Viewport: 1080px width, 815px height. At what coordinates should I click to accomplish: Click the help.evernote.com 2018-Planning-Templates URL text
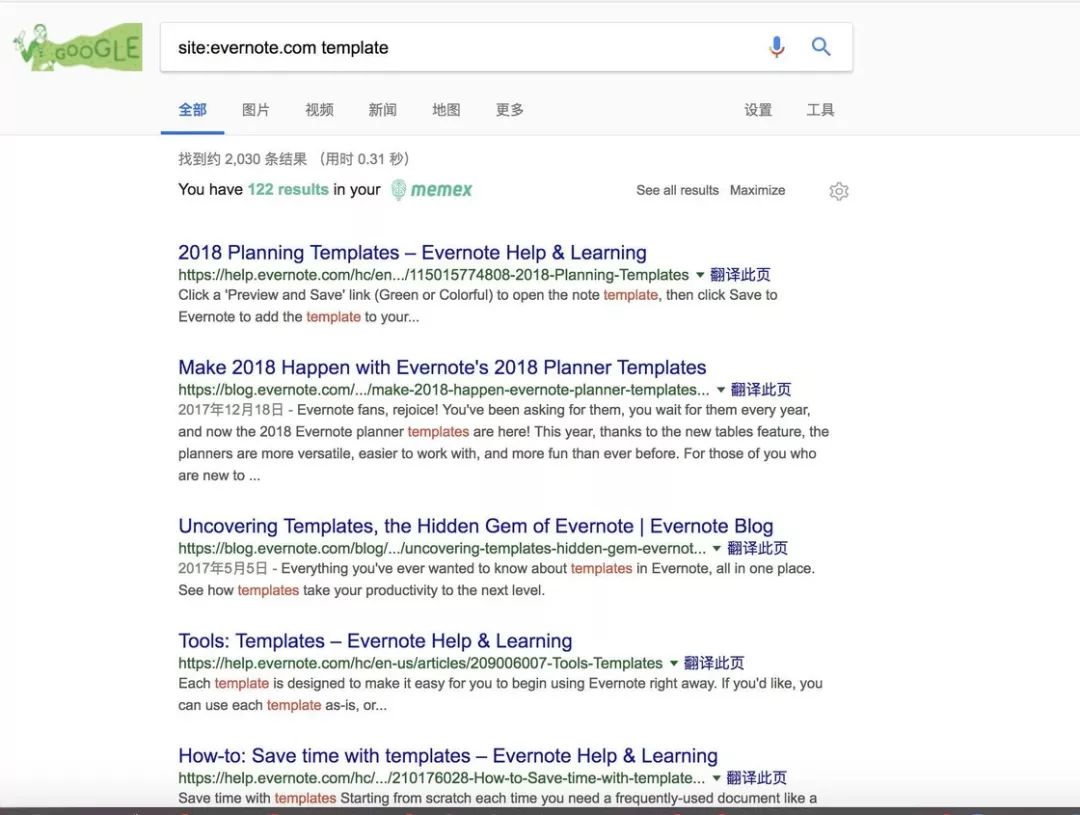pyautogui.click(x=433, y=275)
